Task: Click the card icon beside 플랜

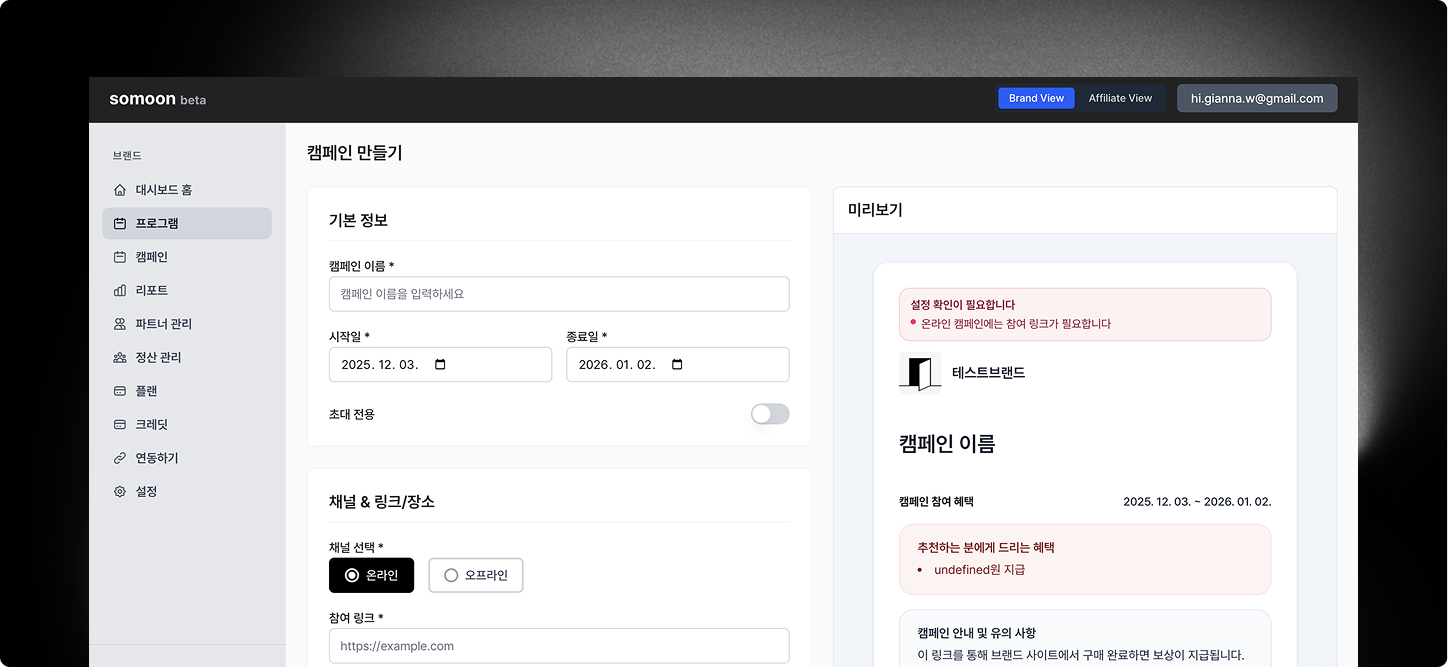Action: 120,391
